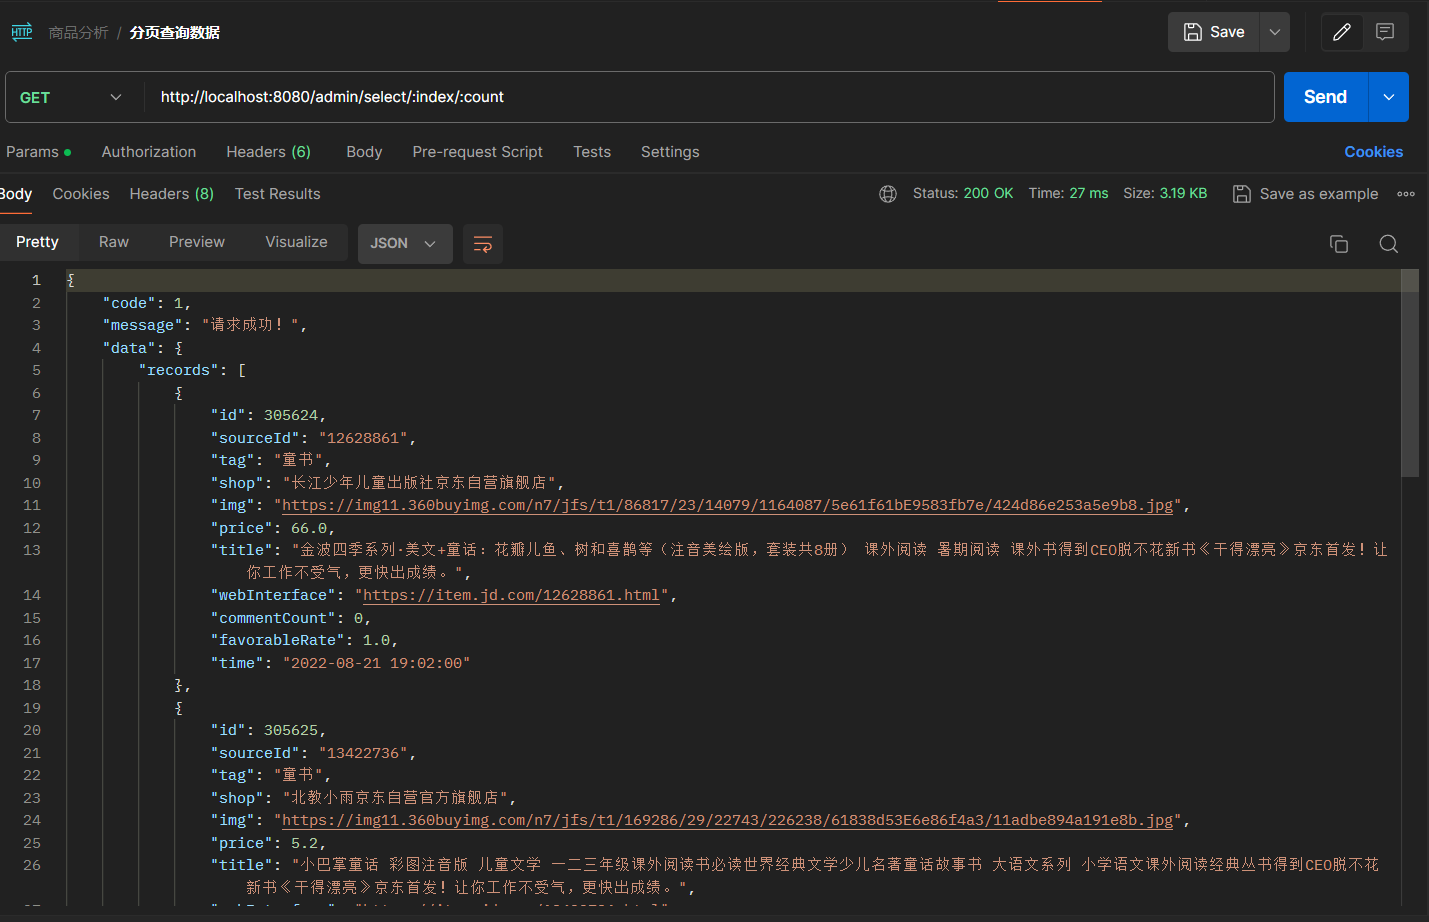Screen dimensions: 1429x922
Task: Copy the response with the copy icon
Action: [1339, 244]
